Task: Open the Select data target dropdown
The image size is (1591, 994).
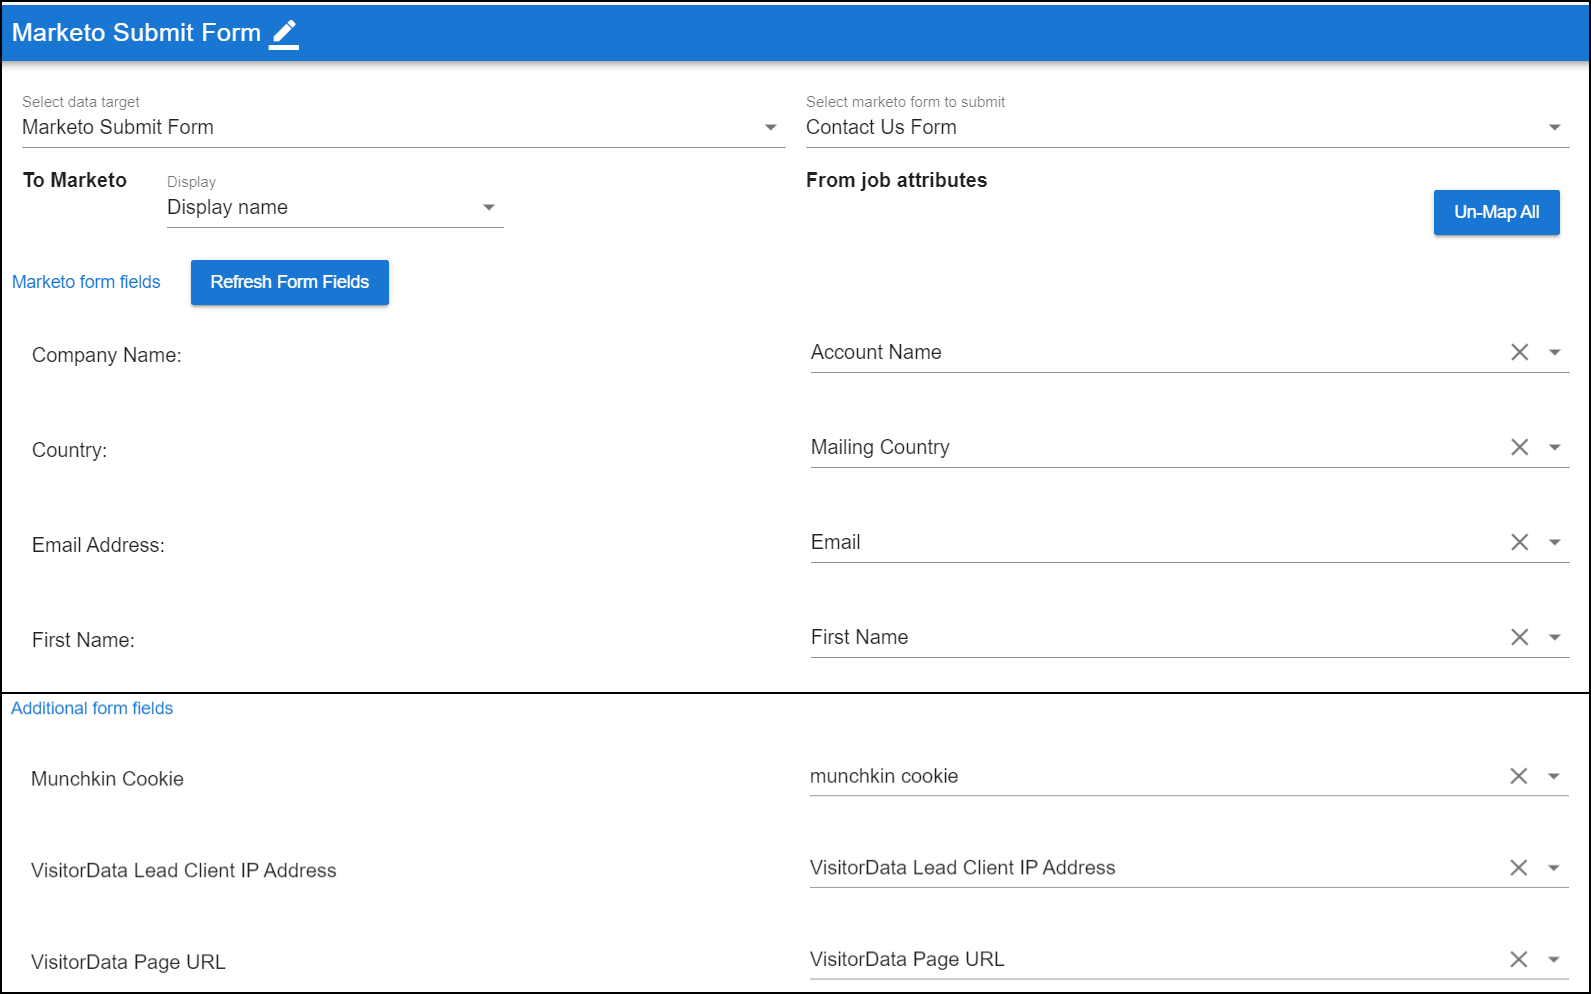Action: click(770, 127)
